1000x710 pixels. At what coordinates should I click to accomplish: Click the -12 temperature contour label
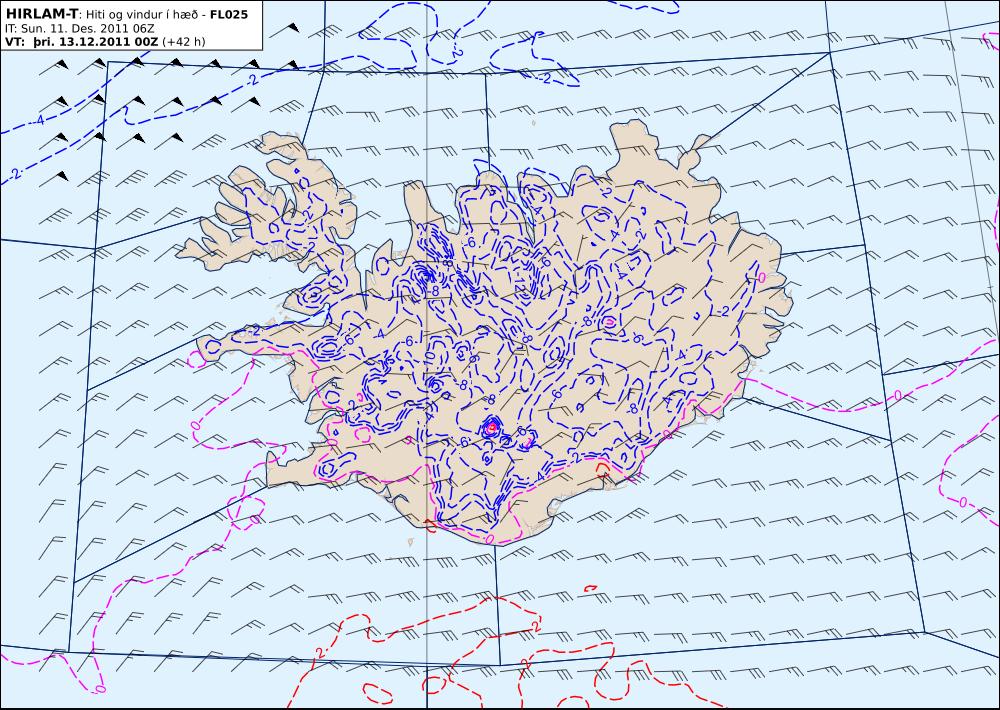coord(520,280)
